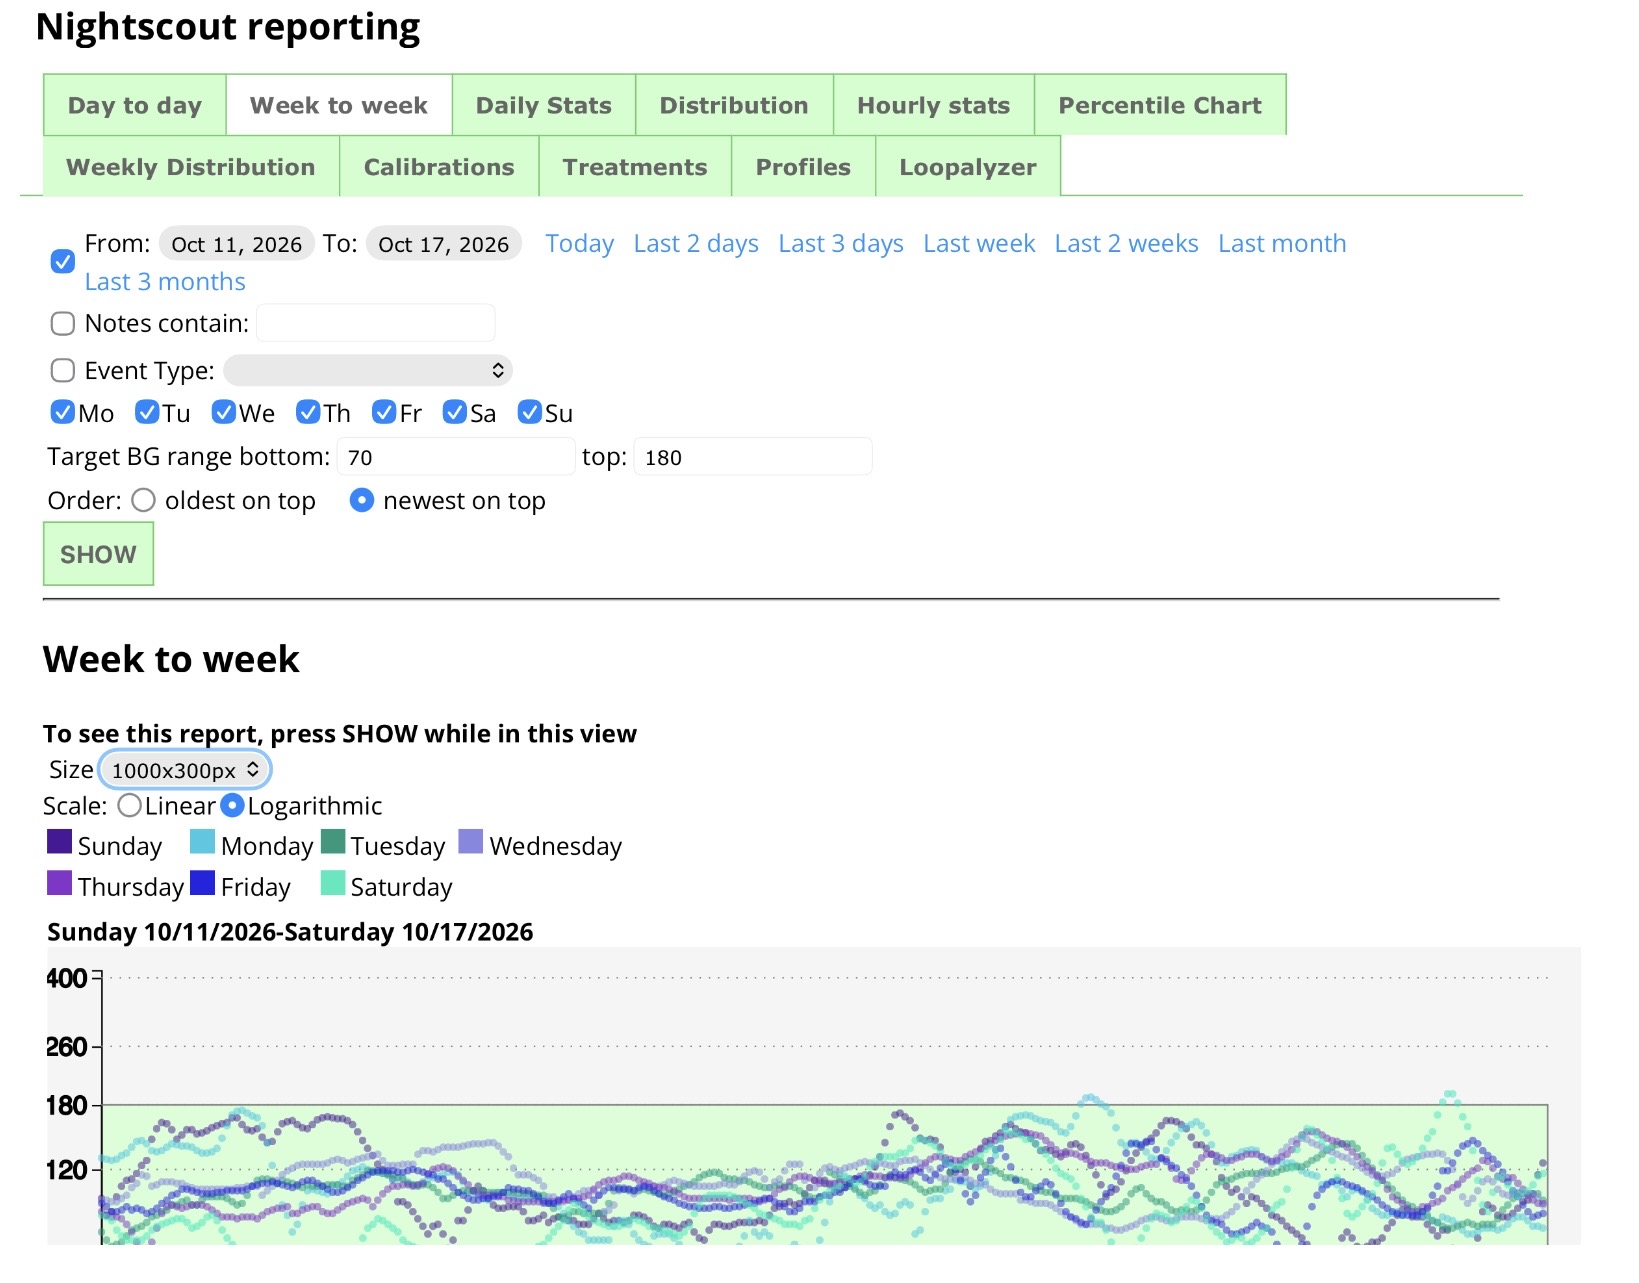The width and height of the screenshot is (1639, 1283).
Task: Enable the Event Type filter checkbox
Action: tap(62, 371)
